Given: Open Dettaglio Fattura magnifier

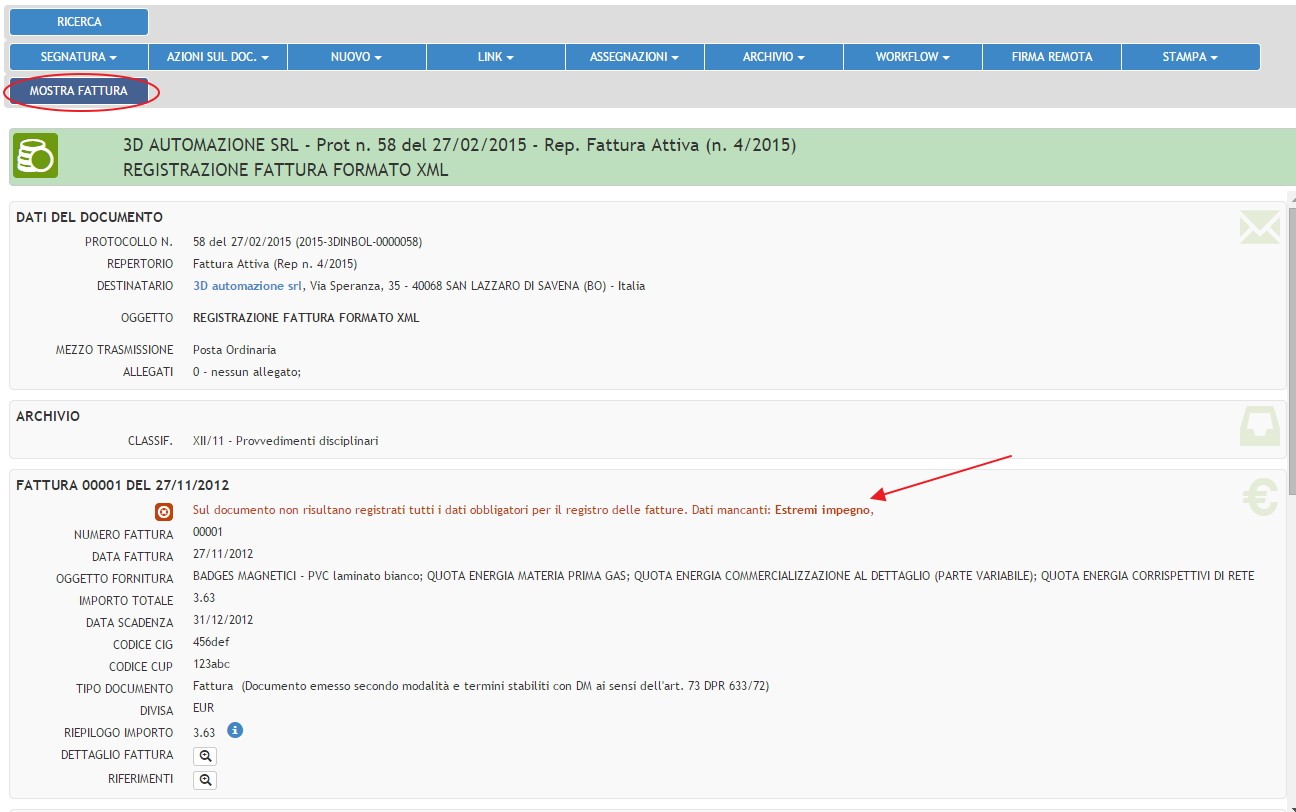Looking at the screenshot, I should 205,756.
